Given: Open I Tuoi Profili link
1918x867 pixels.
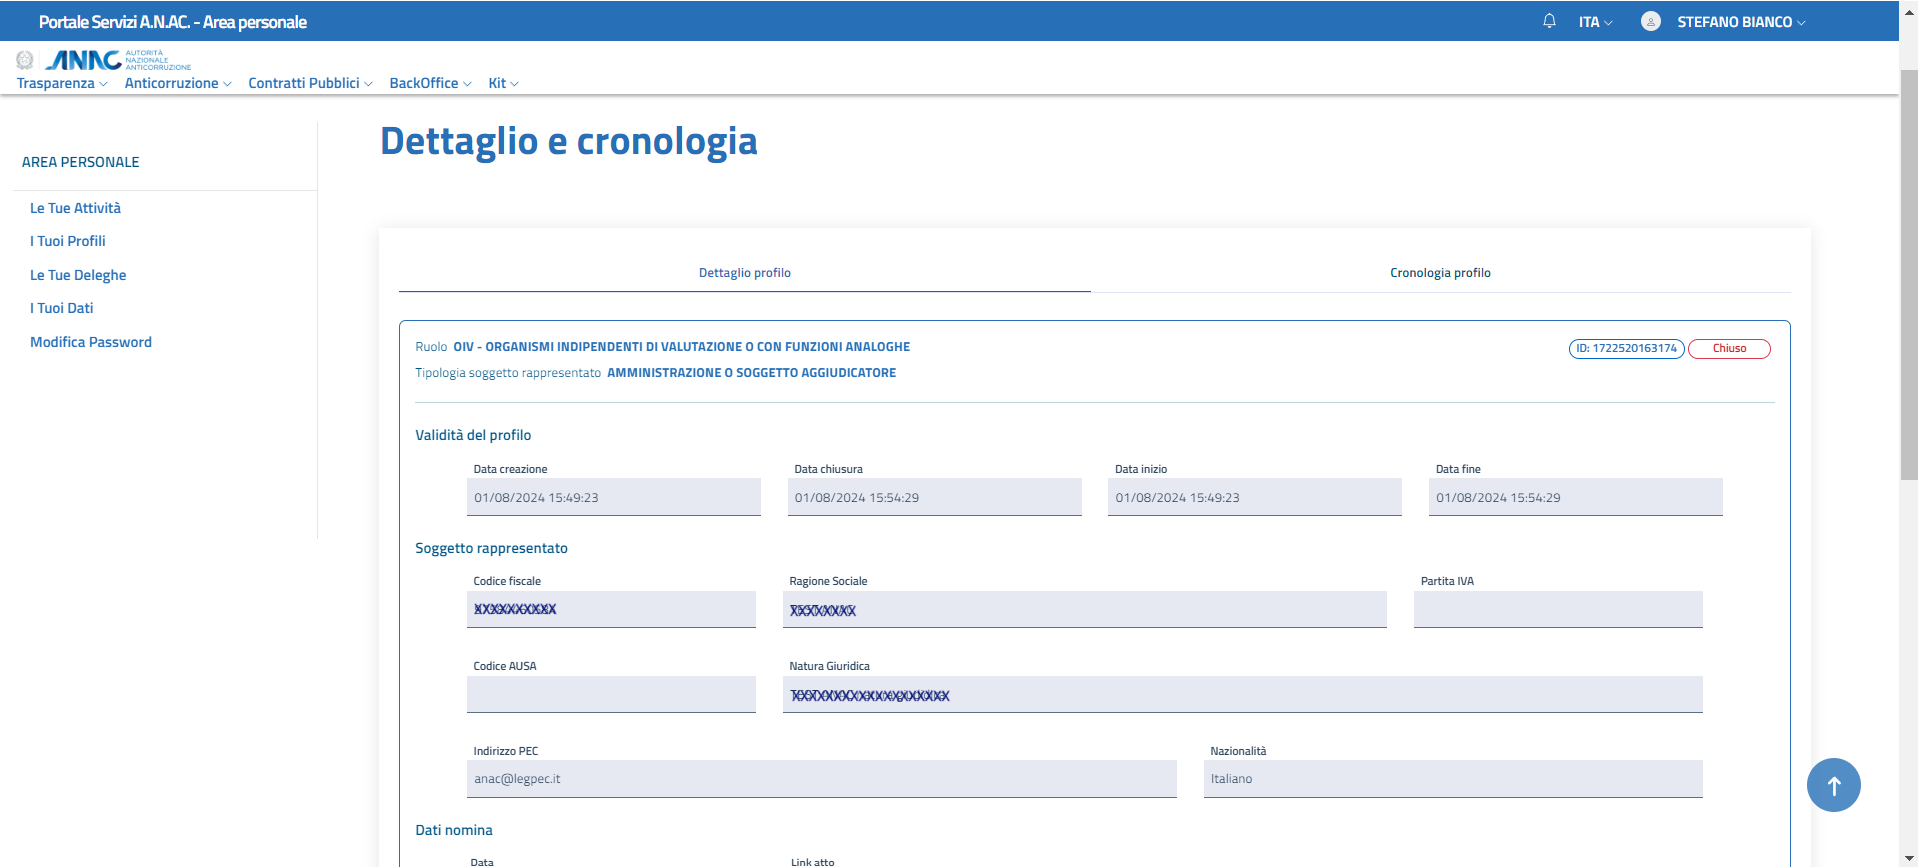Looking at the screenshot, I should pos(67,241).
